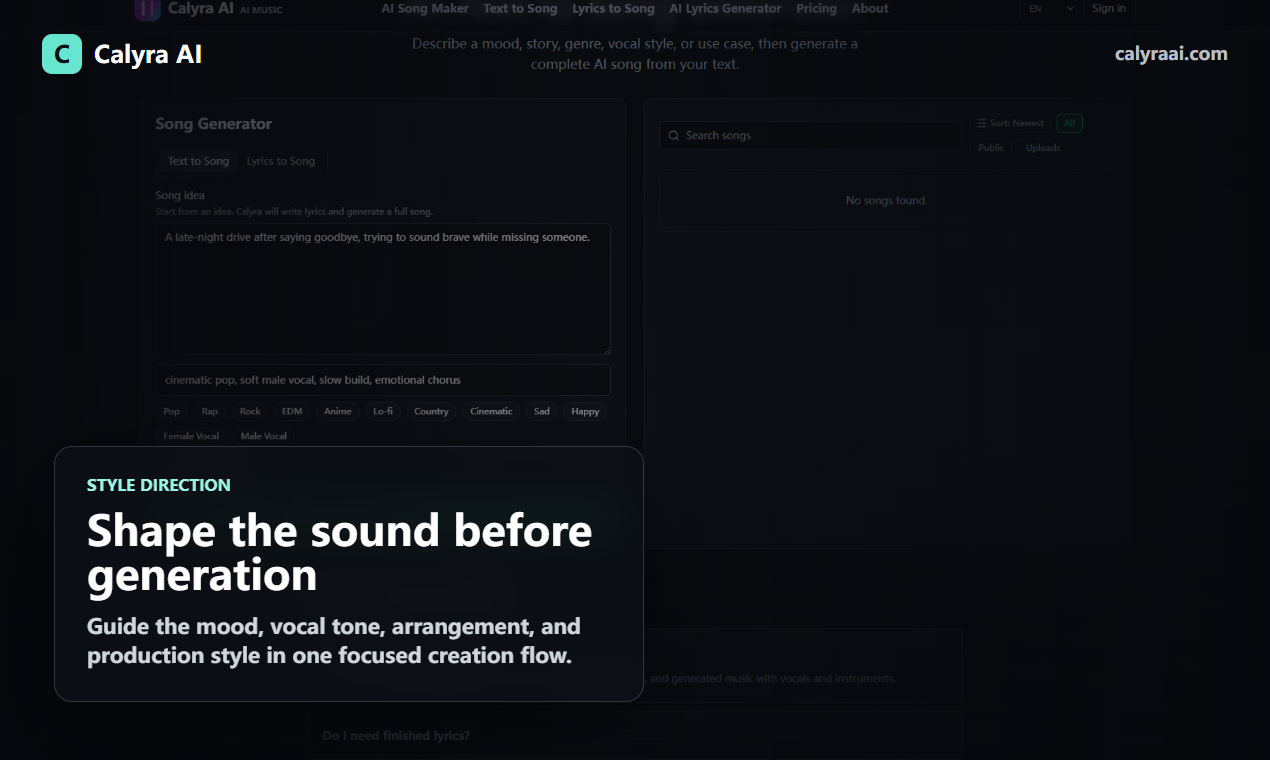
Task: Click the Search songs field
Action: 810,135
